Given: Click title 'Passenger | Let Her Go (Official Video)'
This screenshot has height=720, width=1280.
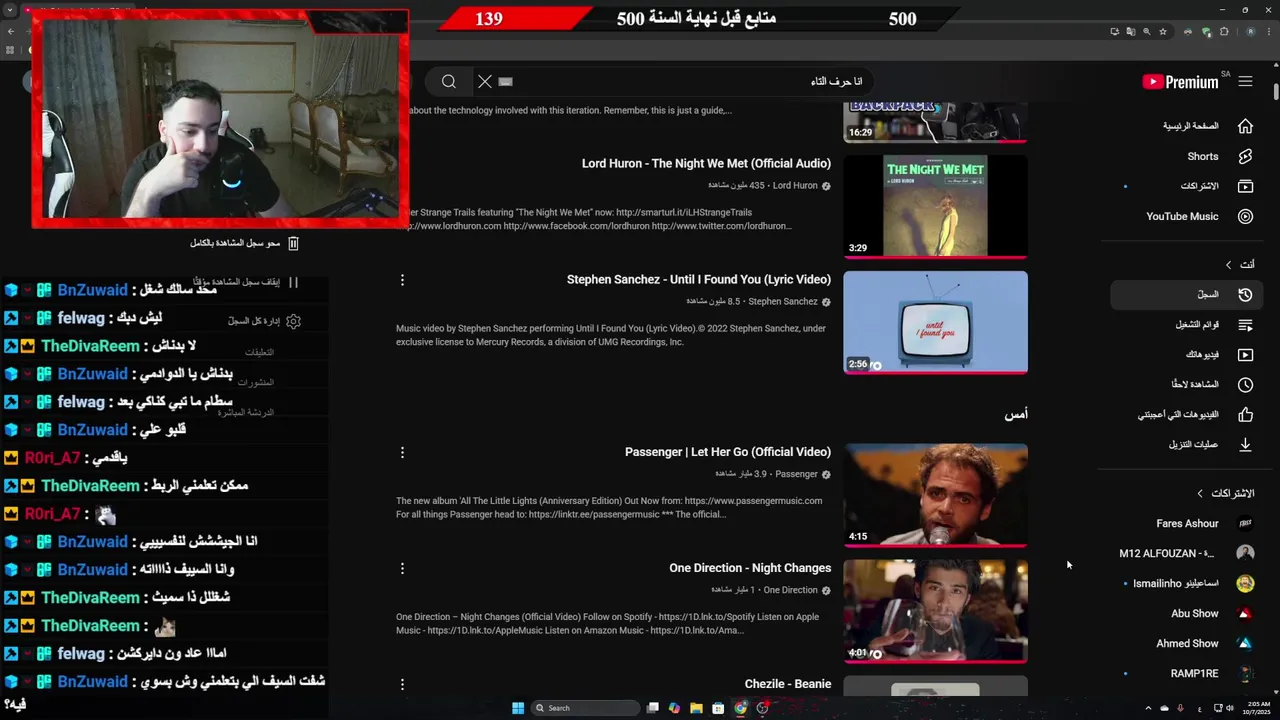Looking at the screenshot, I should click(728, 452).
